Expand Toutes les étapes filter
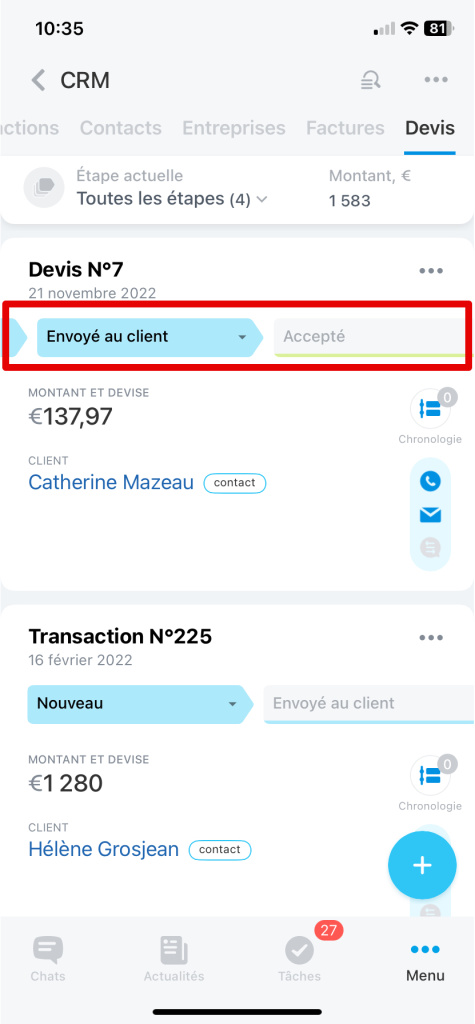Screen dimensions: 475x1024 click(x=172, y=199)
